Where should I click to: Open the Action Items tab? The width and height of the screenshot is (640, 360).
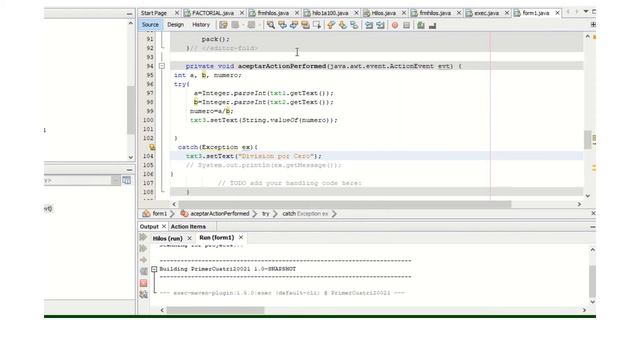coord(188,227)
